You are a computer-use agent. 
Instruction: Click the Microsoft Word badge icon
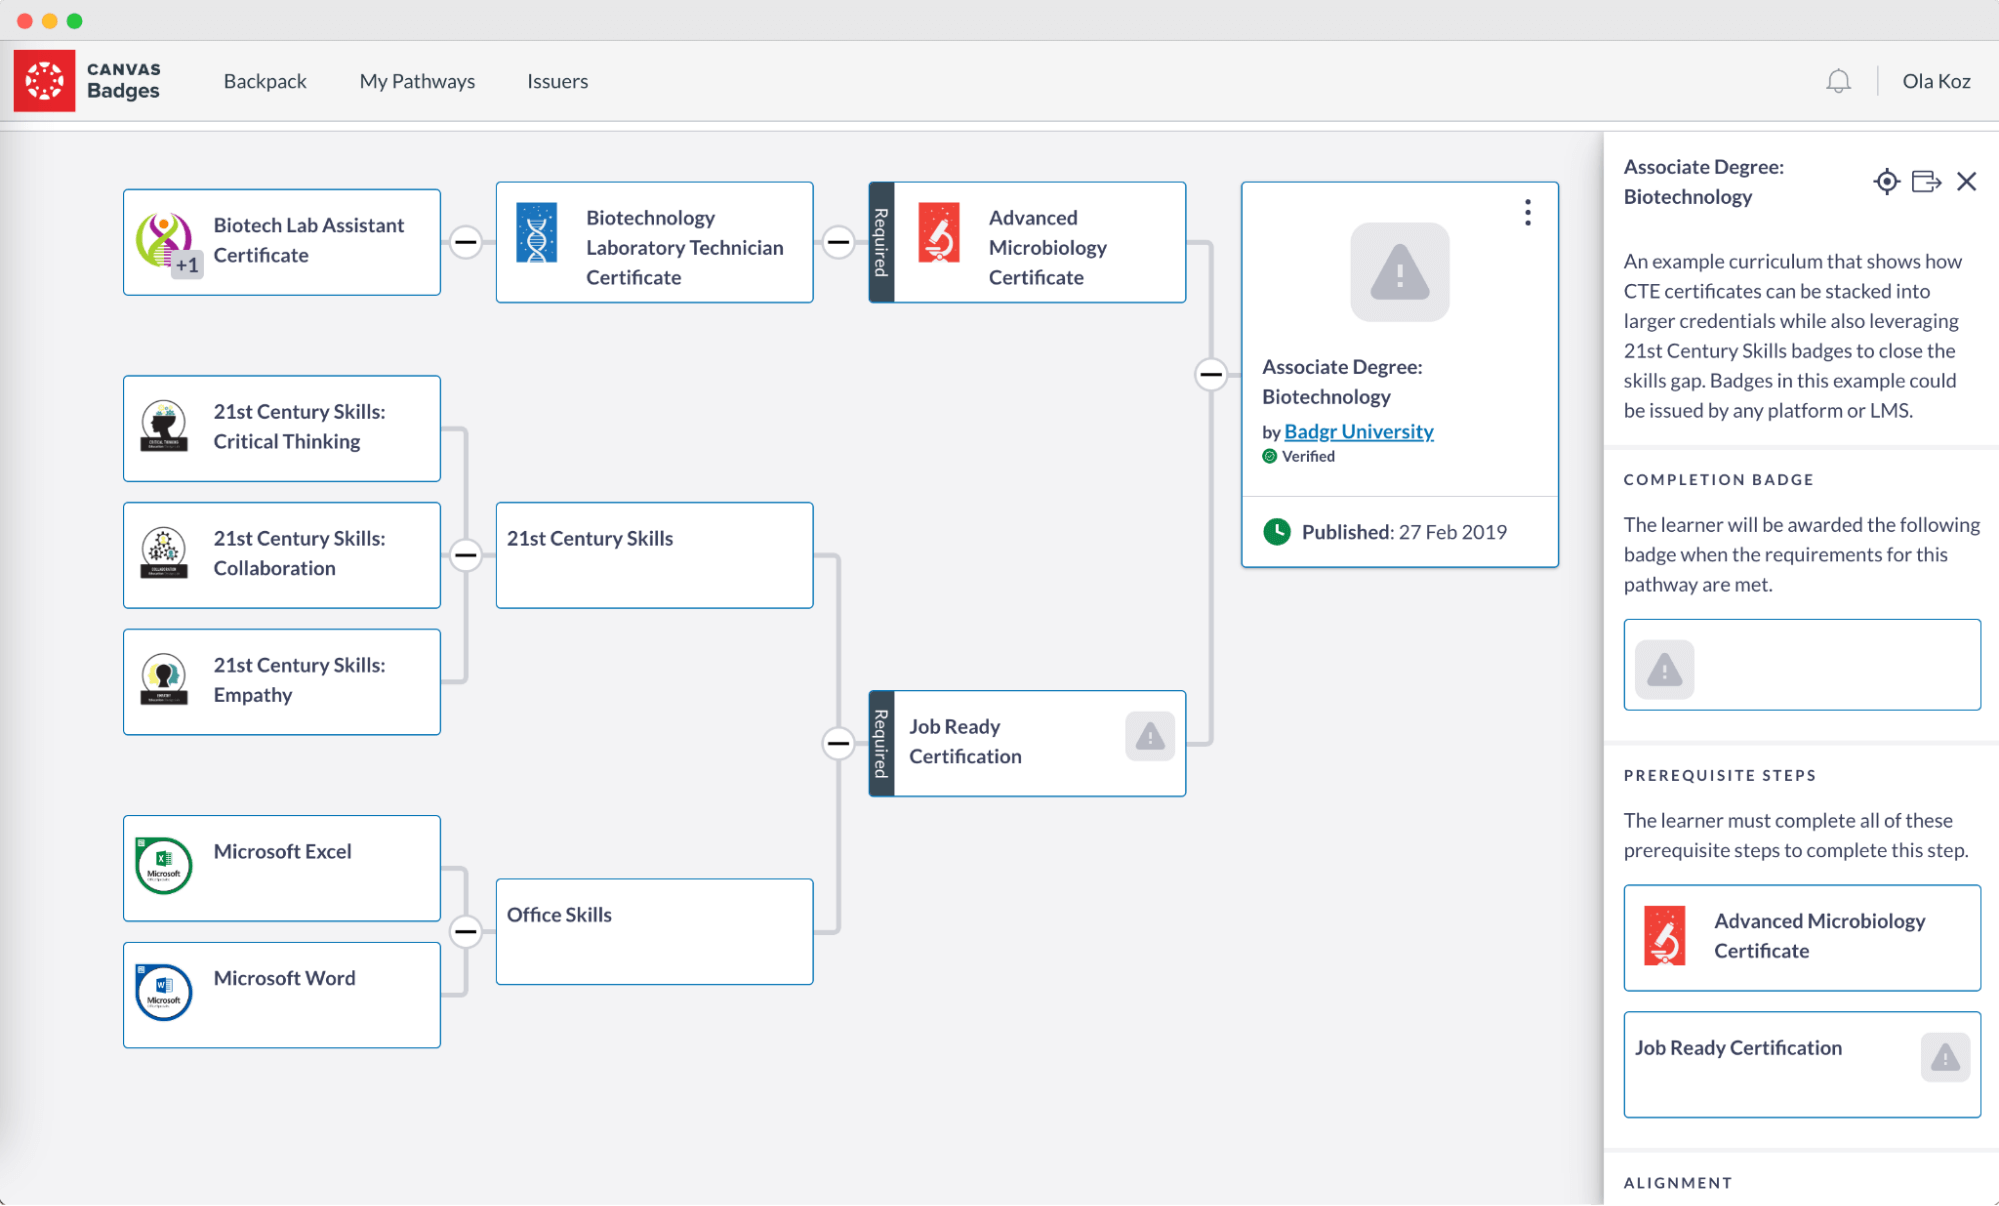click(x=163, y=992)
